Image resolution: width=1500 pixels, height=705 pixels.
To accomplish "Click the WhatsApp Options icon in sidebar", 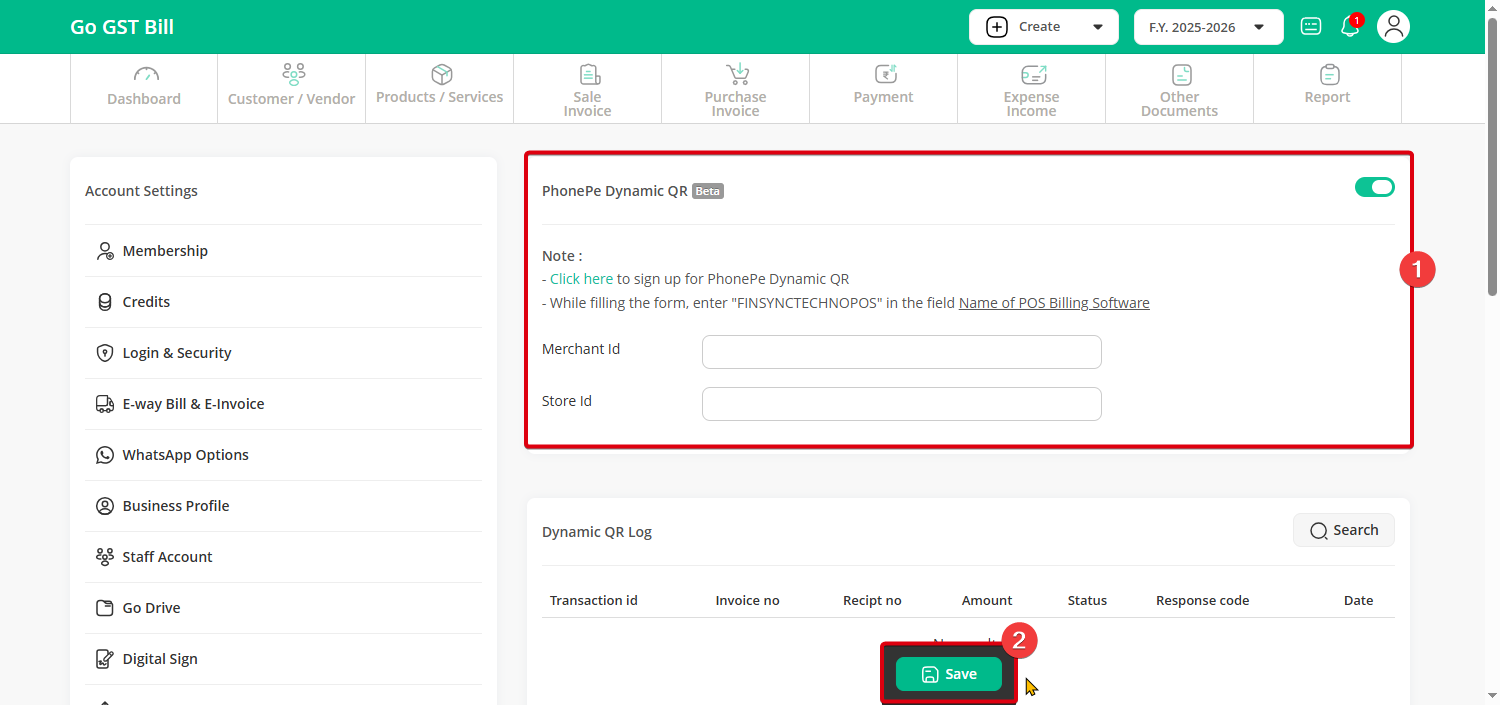I will (105, 455).
